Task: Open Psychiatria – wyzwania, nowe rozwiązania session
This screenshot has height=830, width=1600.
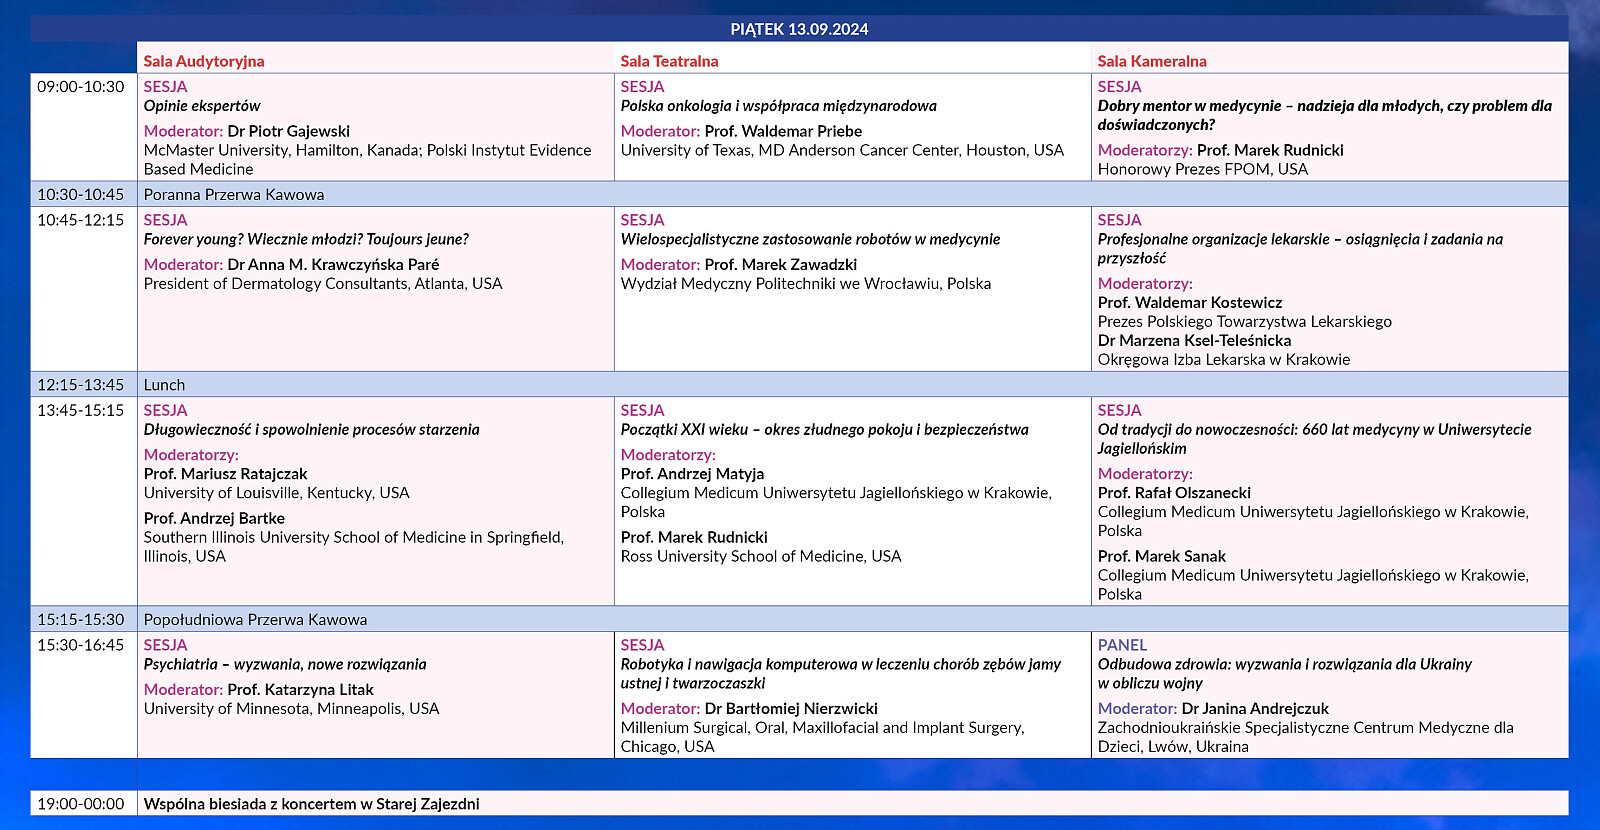Action: click(285, 665)
